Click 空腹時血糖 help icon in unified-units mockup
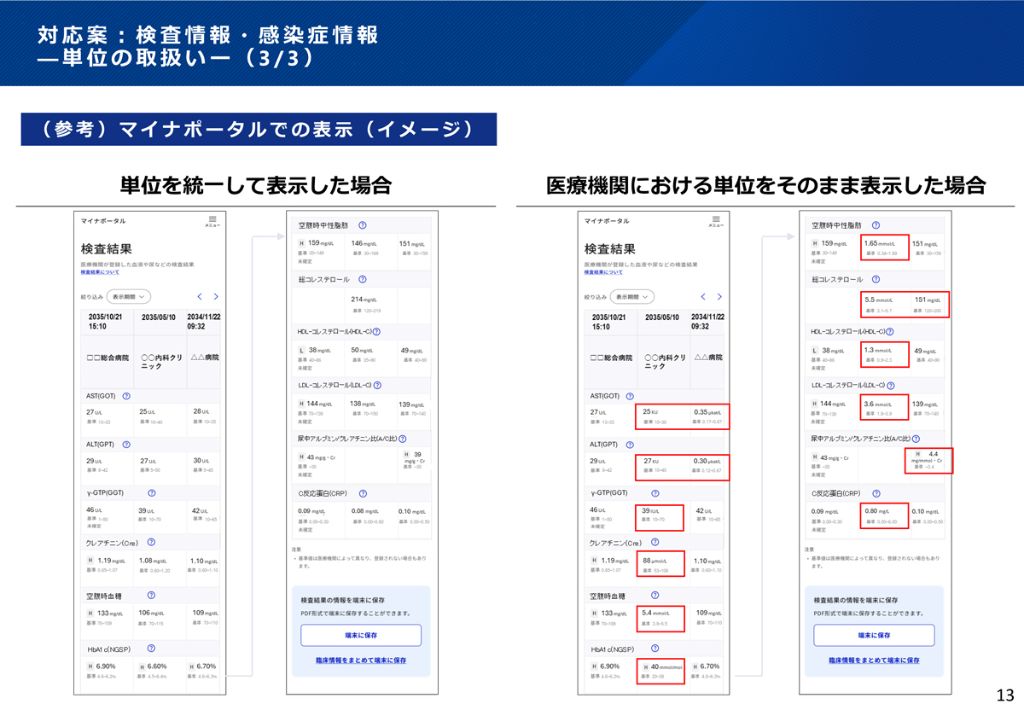 pyautogui.click(x=151, y=595)
